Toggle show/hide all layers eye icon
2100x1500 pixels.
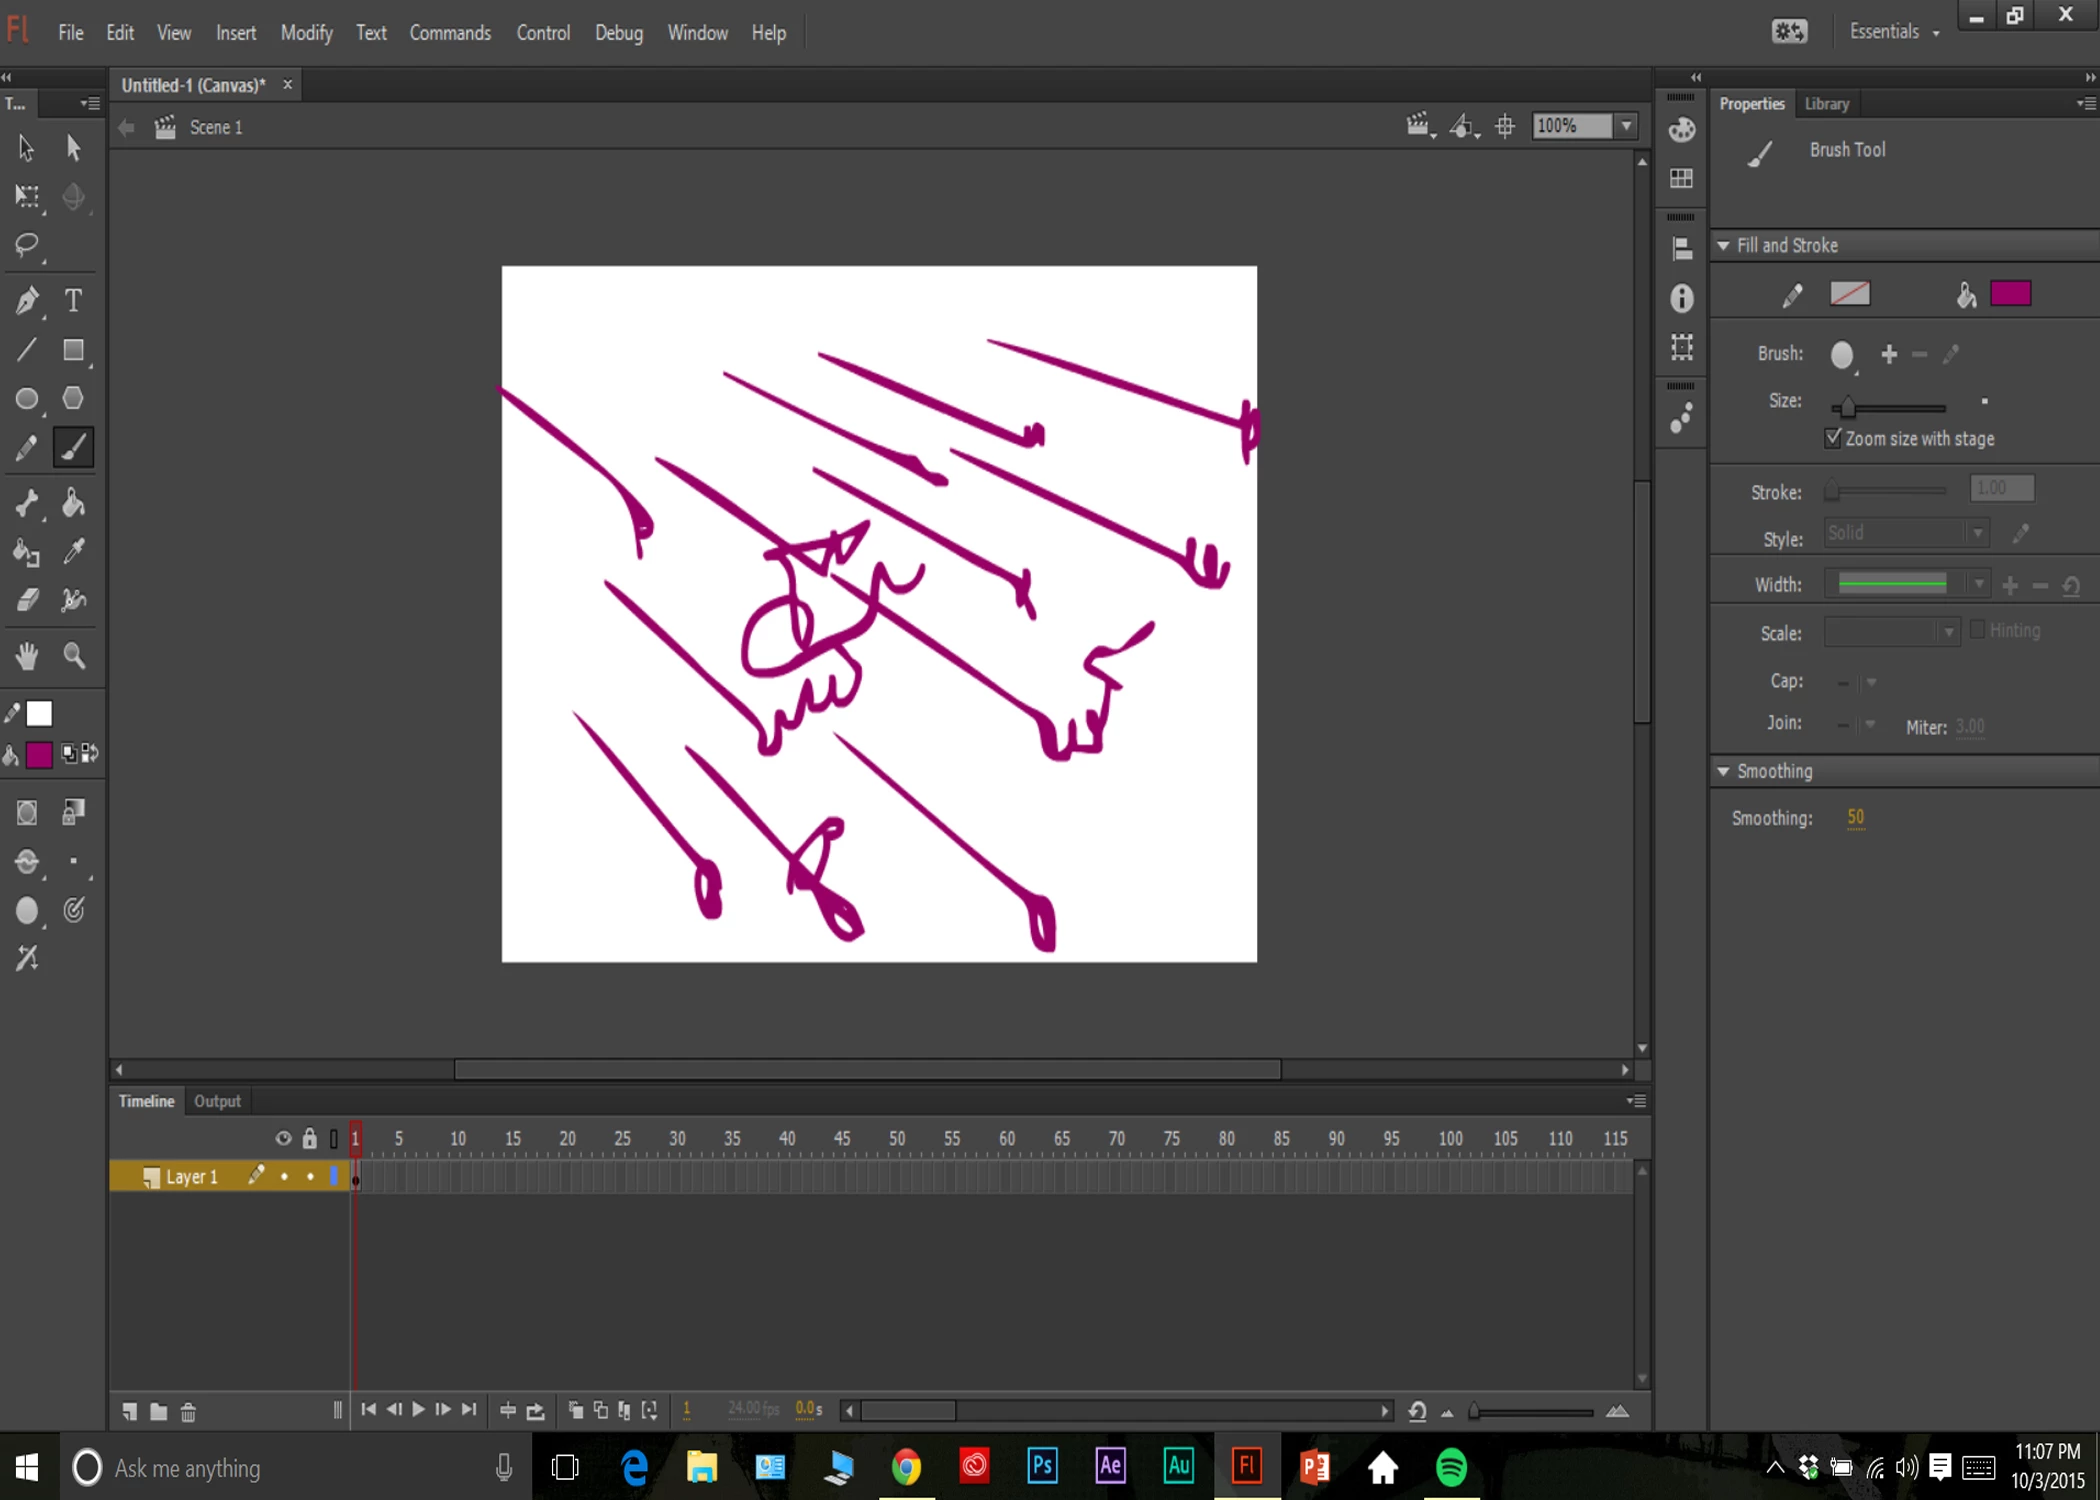[x=283, y=1138]
